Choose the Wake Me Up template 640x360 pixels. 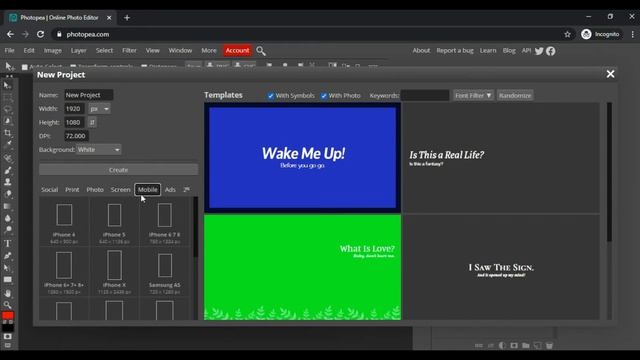point(302,158)
